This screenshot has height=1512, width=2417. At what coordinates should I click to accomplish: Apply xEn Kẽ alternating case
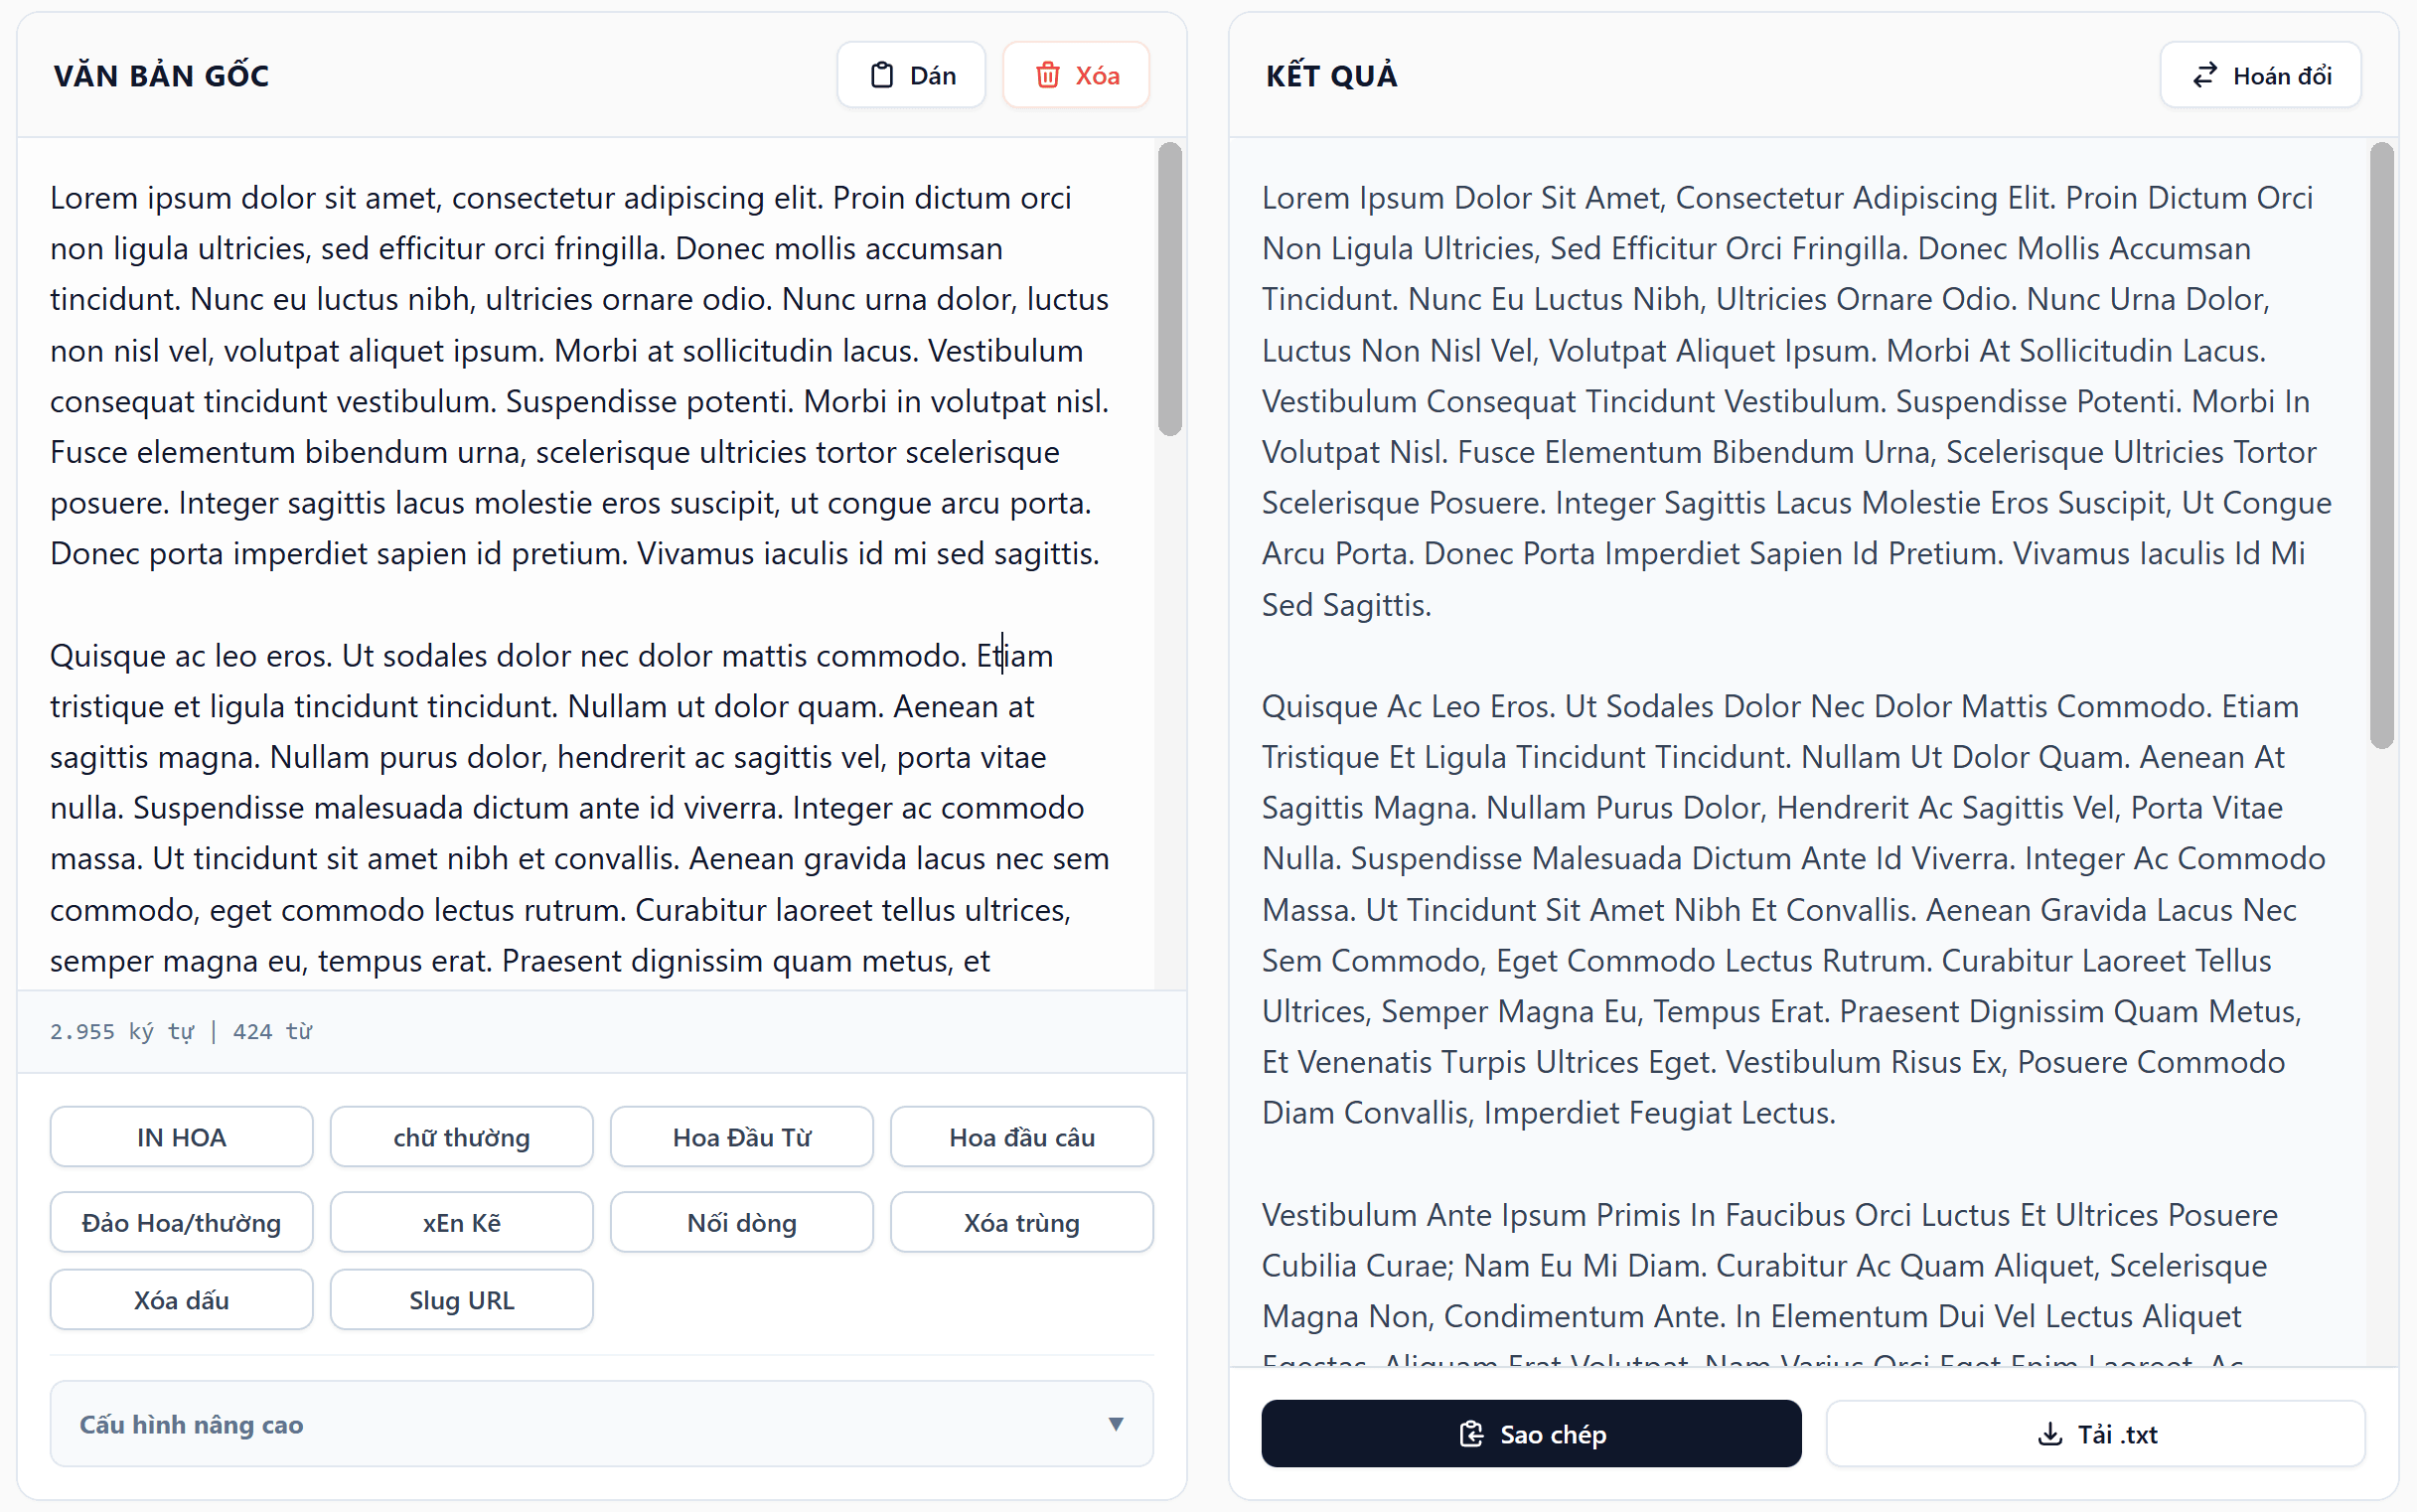pyautogui.click(x=461, y=1222)
